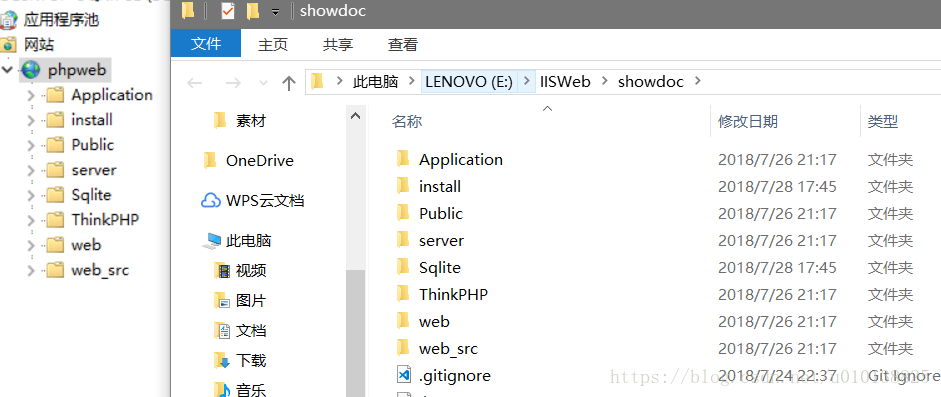Expand chevron after IISWeb breadcrumb
The height and width of the screenshot is (397, 941).
[604, 82]
